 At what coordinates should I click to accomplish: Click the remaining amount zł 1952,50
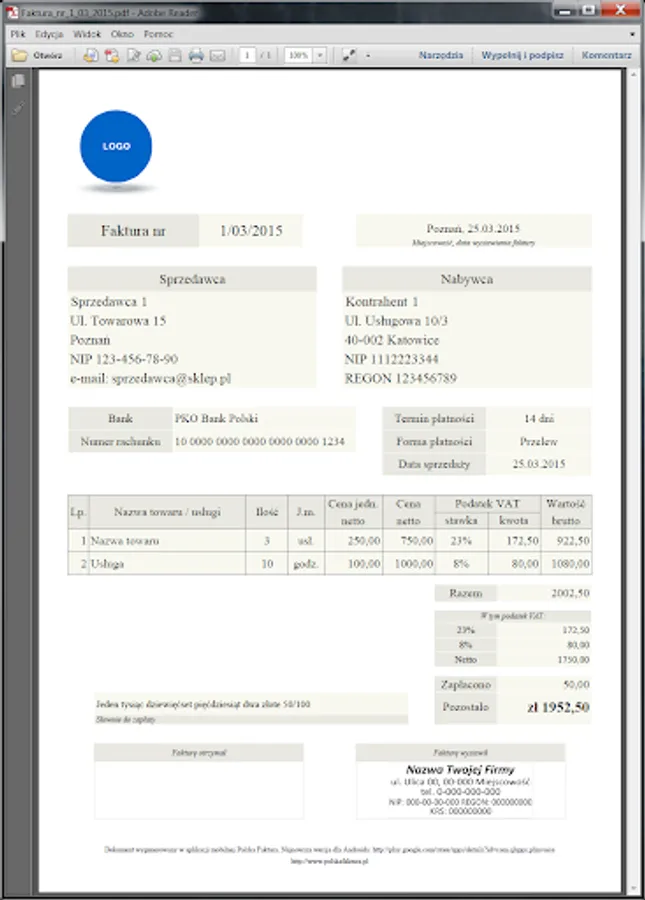[x=558, y=707]
